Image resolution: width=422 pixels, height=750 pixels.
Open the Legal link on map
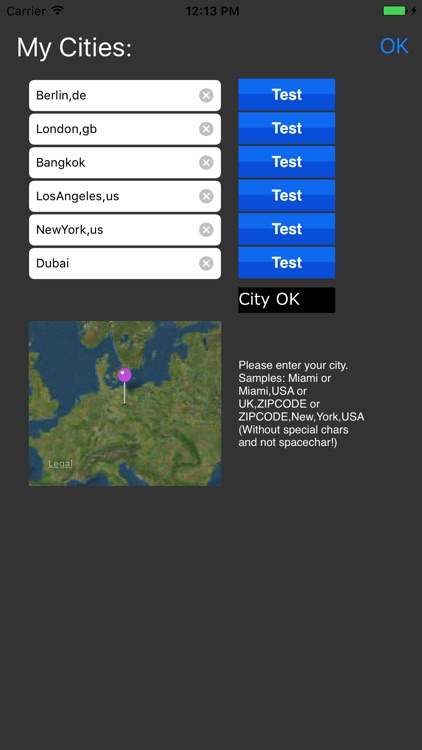coord(60,463)
